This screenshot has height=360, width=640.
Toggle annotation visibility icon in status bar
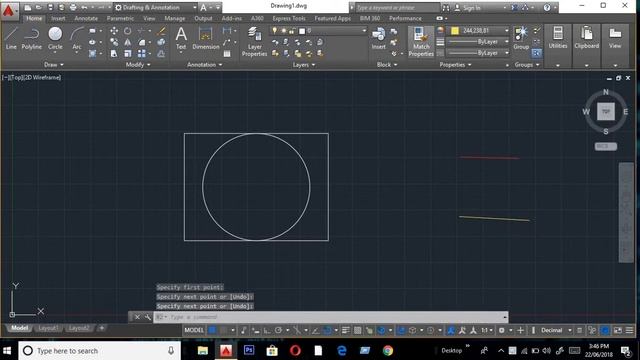[x=451, y=330]
